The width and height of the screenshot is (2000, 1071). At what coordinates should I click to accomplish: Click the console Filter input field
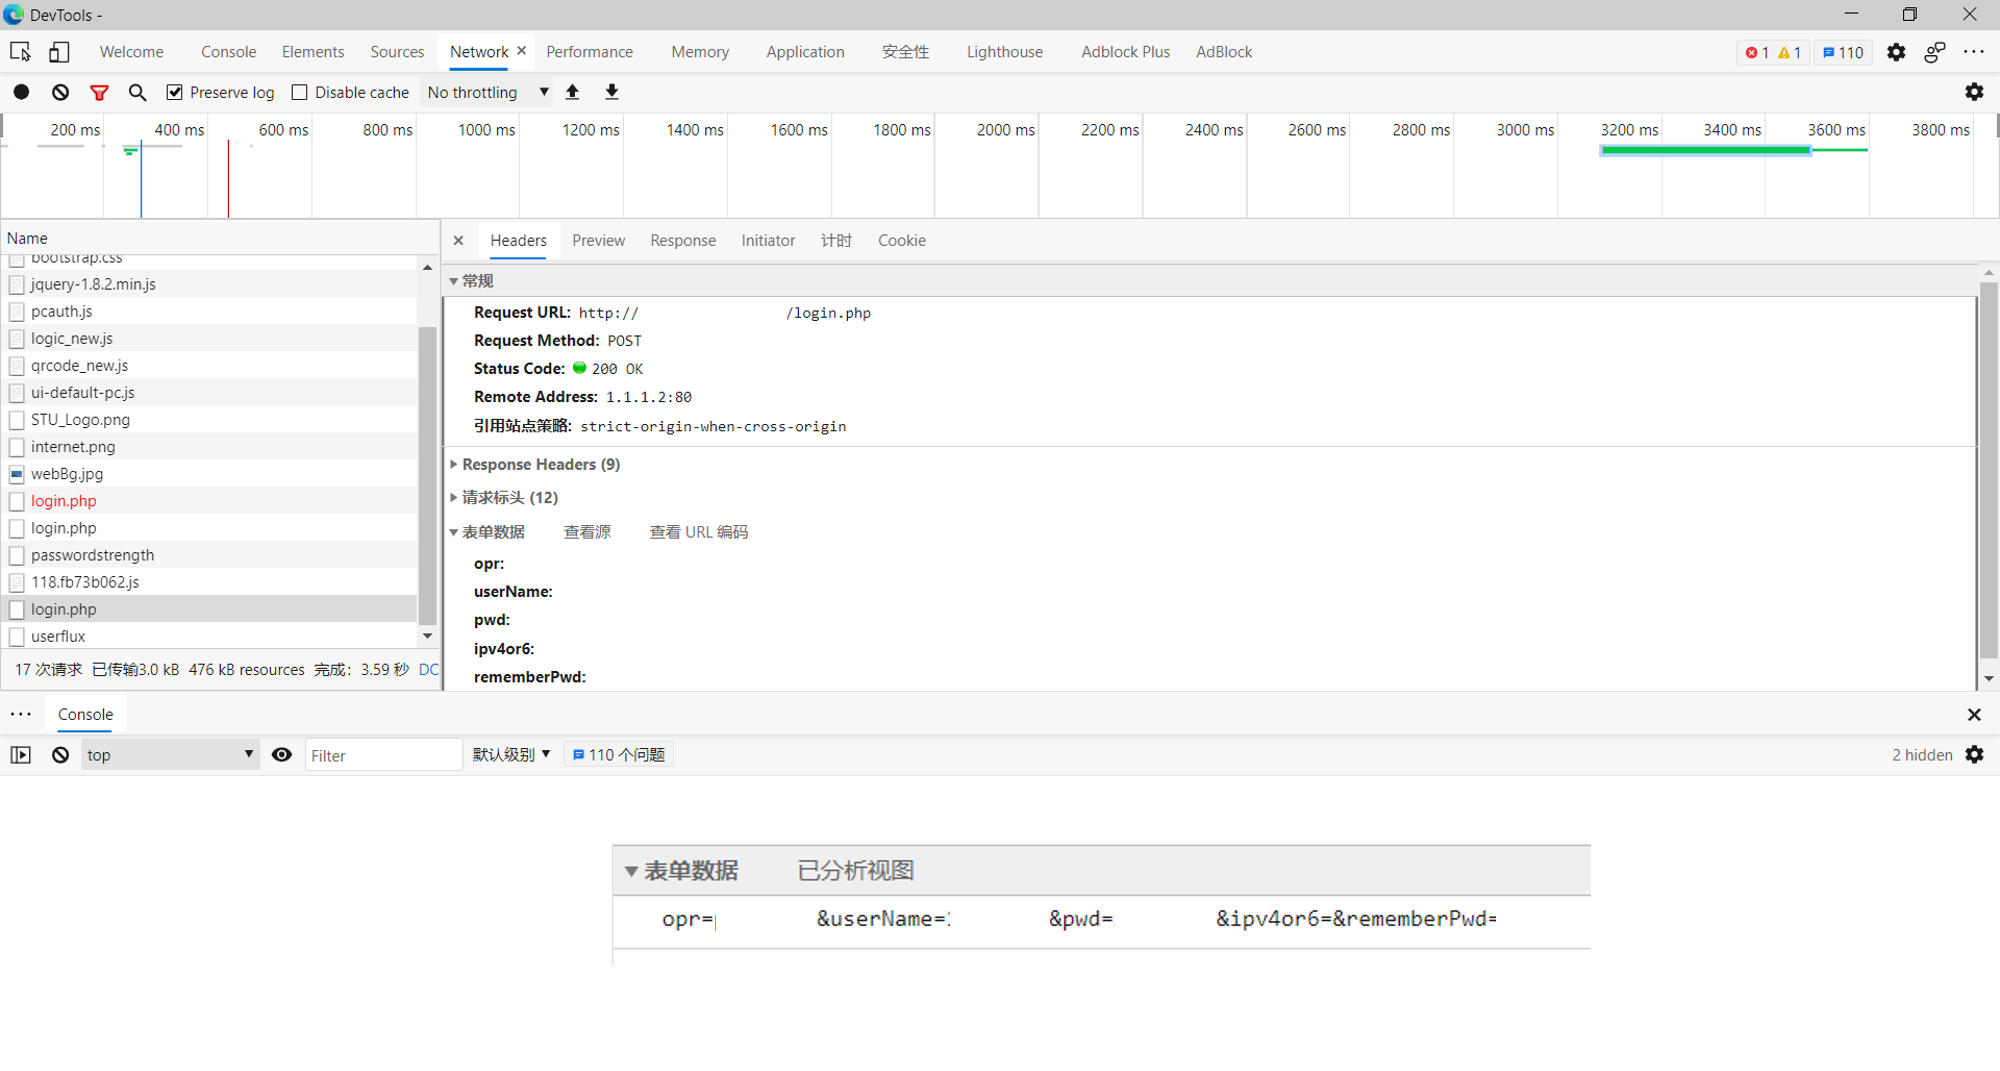click(x=383, y=755)
